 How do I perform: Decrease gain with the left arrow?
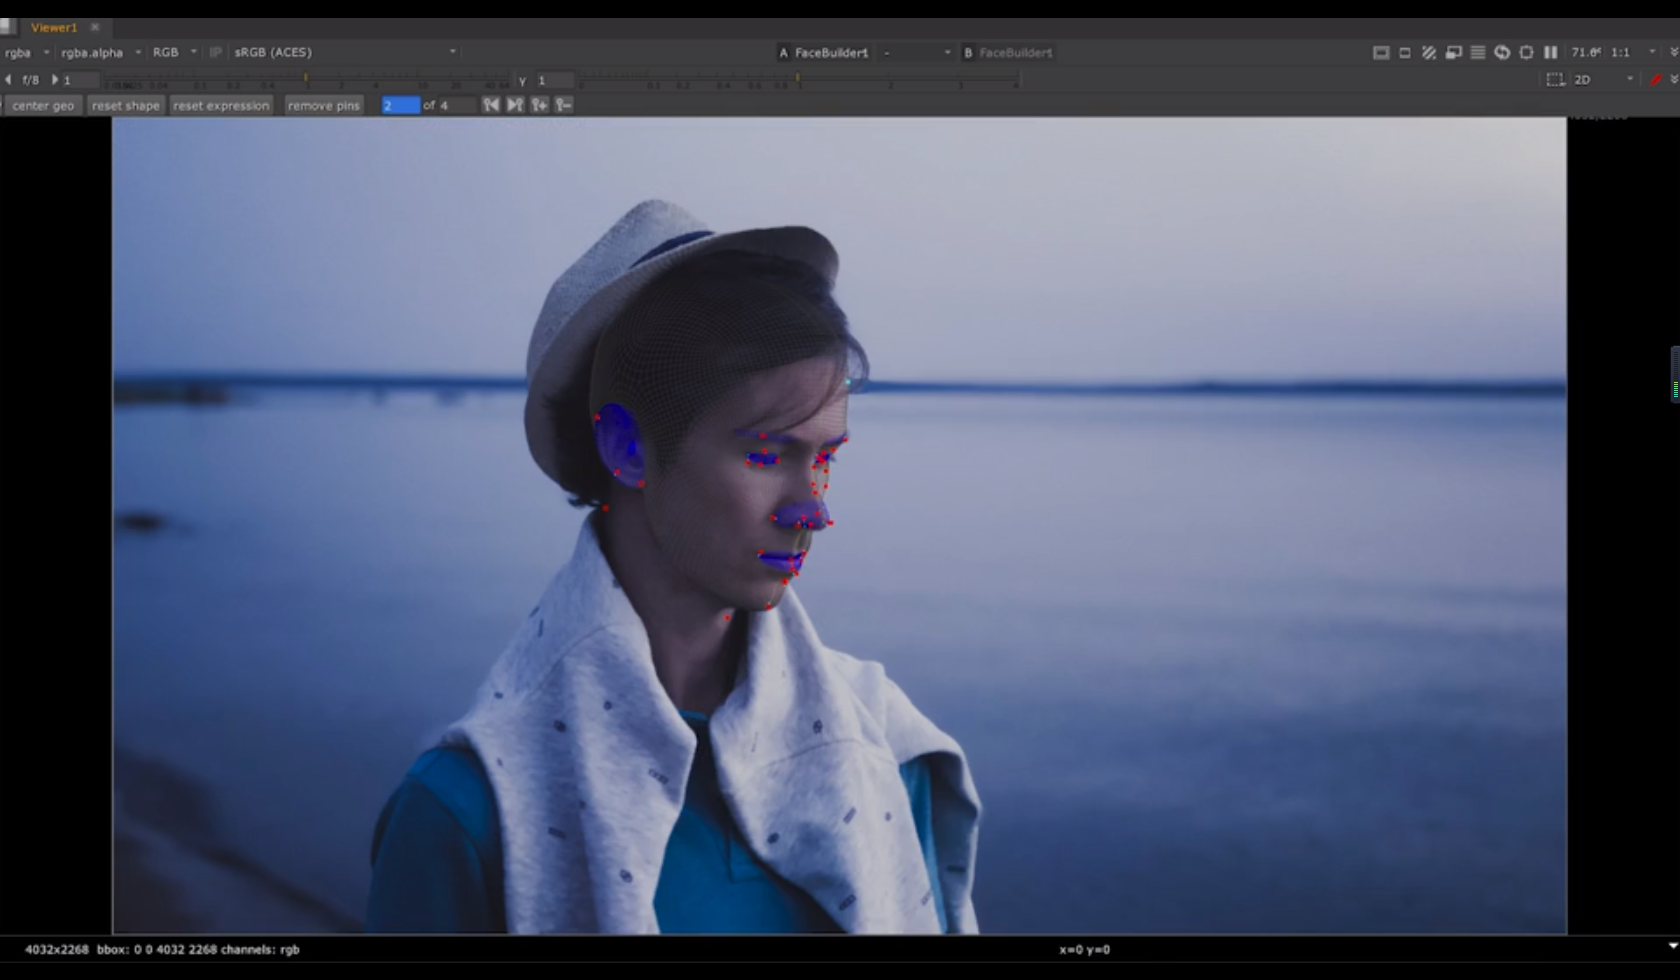click(x=8, y=79)
